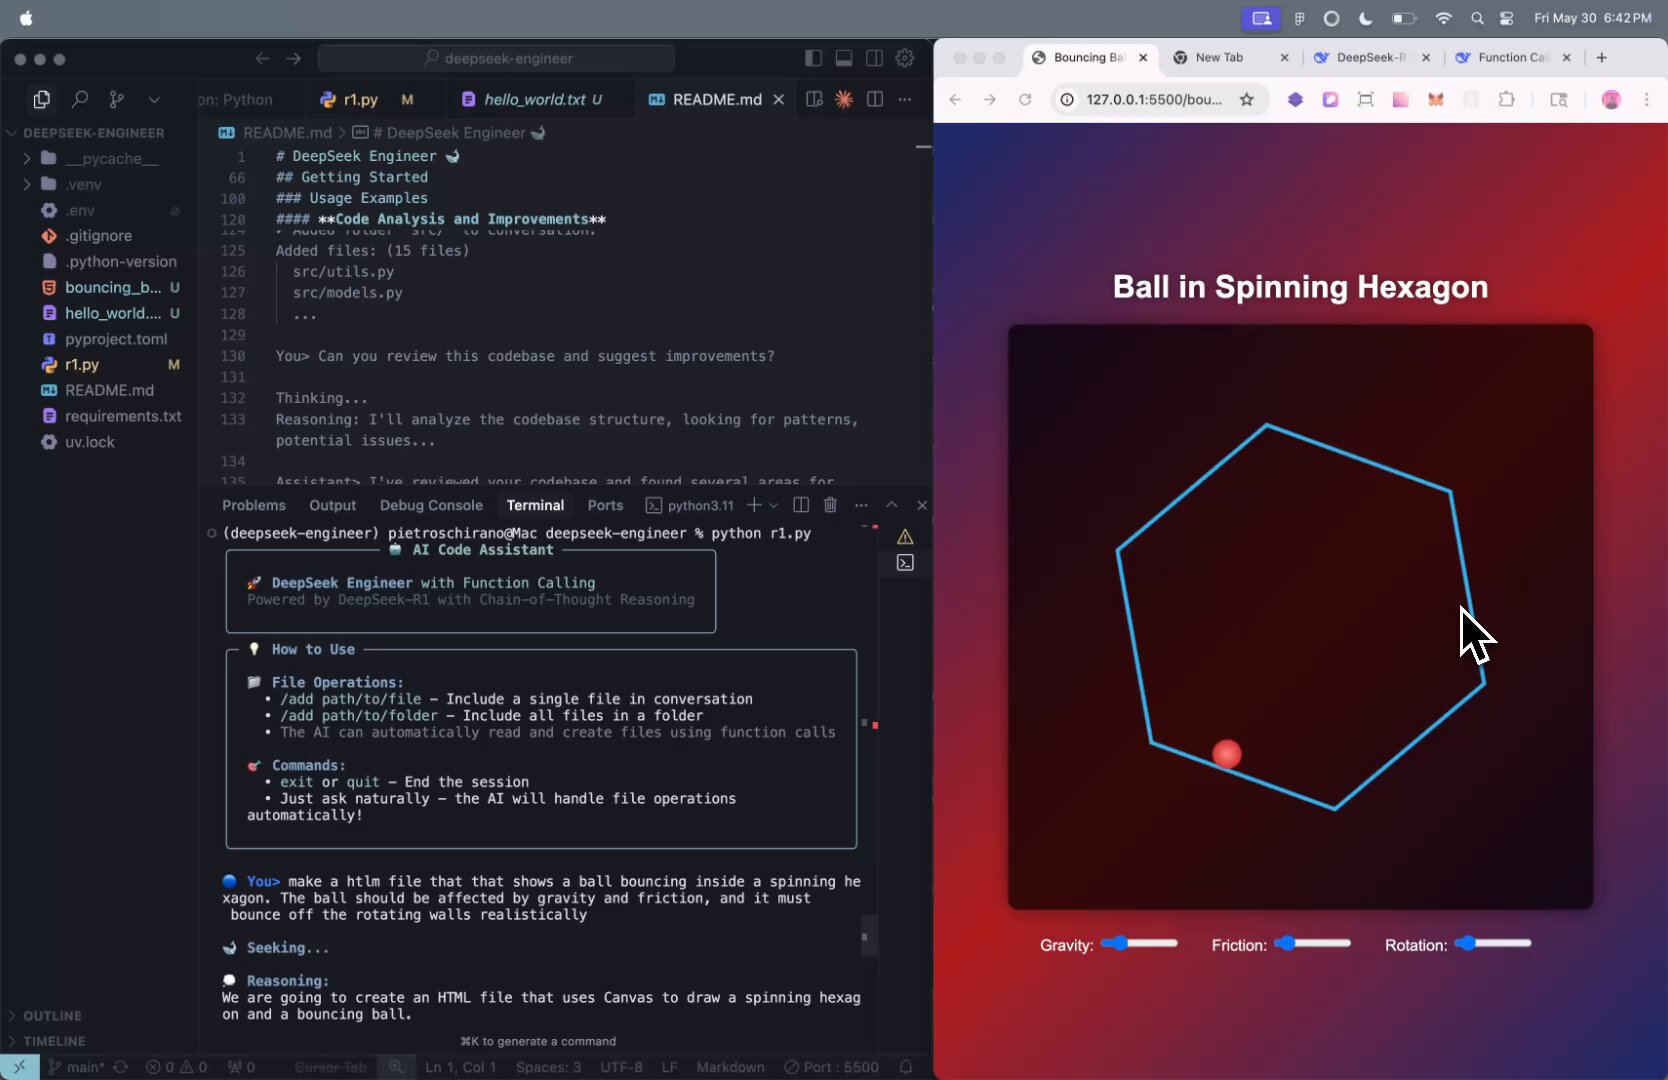Open a new Chrome tab with plus
This screenshot has height=1080, width=1668.
coord(1602,57)
